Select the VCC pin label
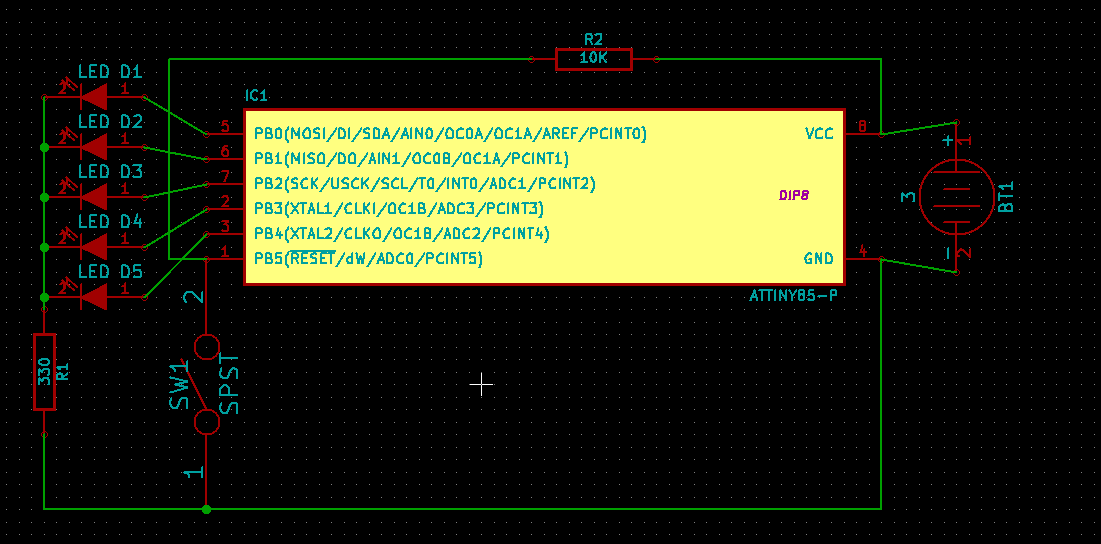The width and height of the screenshot is (1101, 544). 818,134
